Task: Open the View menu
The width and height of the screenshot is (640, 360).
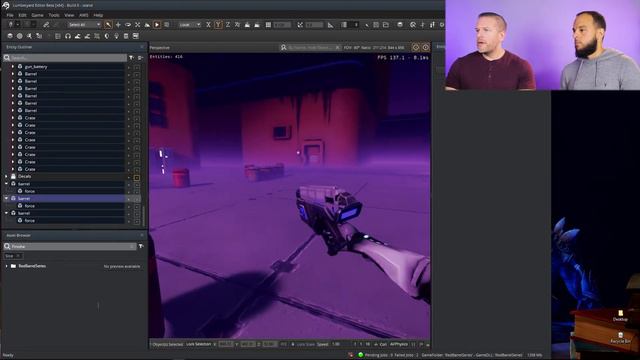Action: (x=69, y=15)
